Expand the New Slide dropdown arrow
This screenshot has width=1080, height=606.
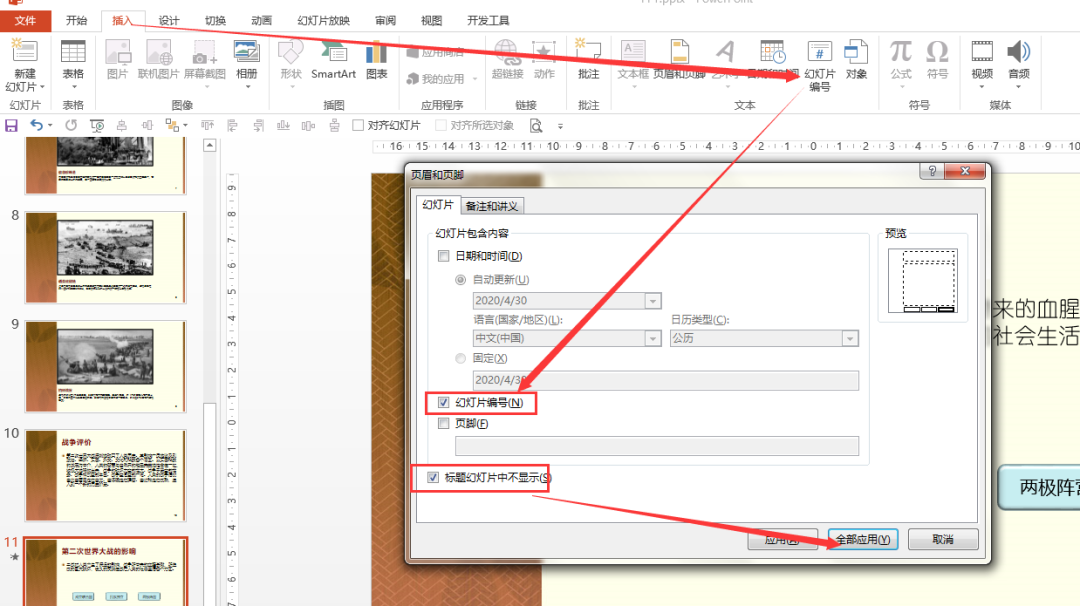pyautogui.click(x=42, y=87)
